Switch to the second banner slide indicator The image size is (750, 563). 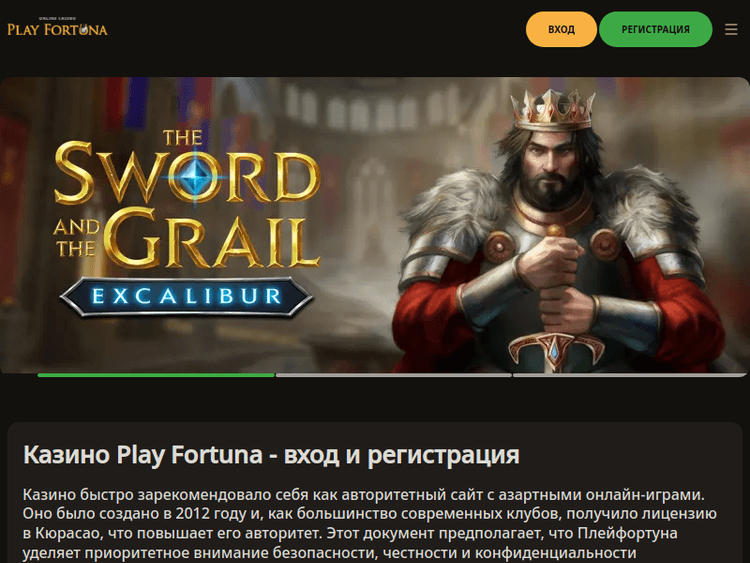point(394,375)
